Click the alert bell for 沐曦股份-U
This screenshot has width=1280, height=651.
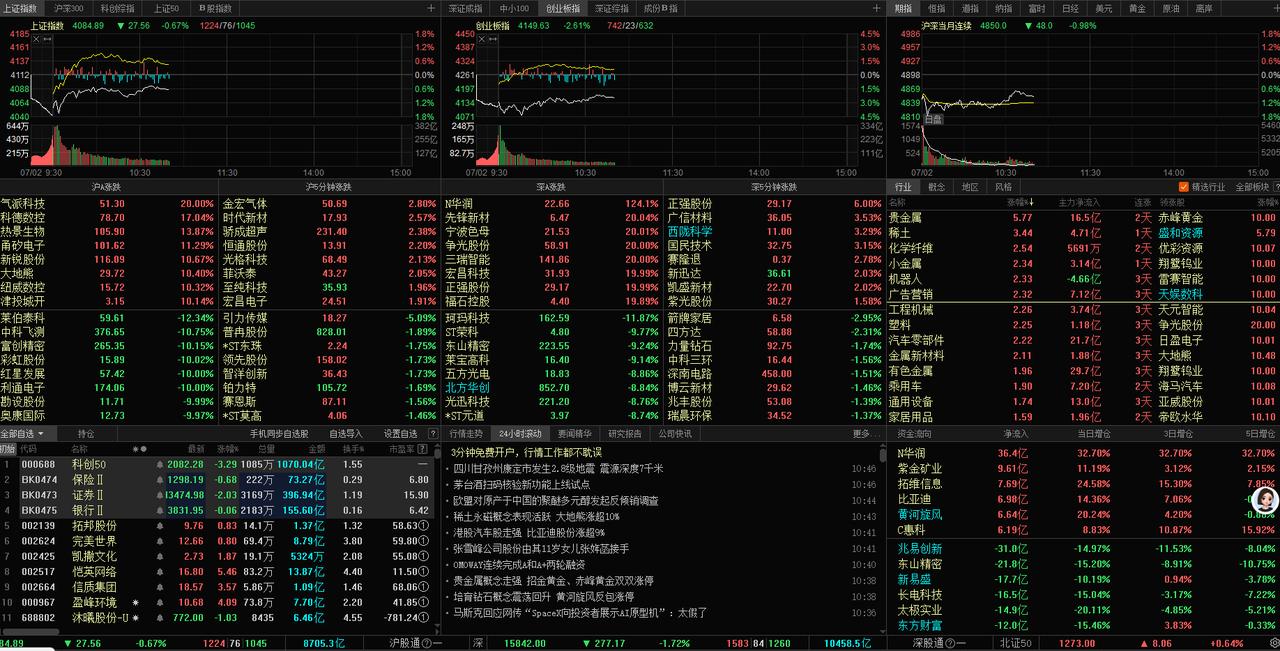160,618
